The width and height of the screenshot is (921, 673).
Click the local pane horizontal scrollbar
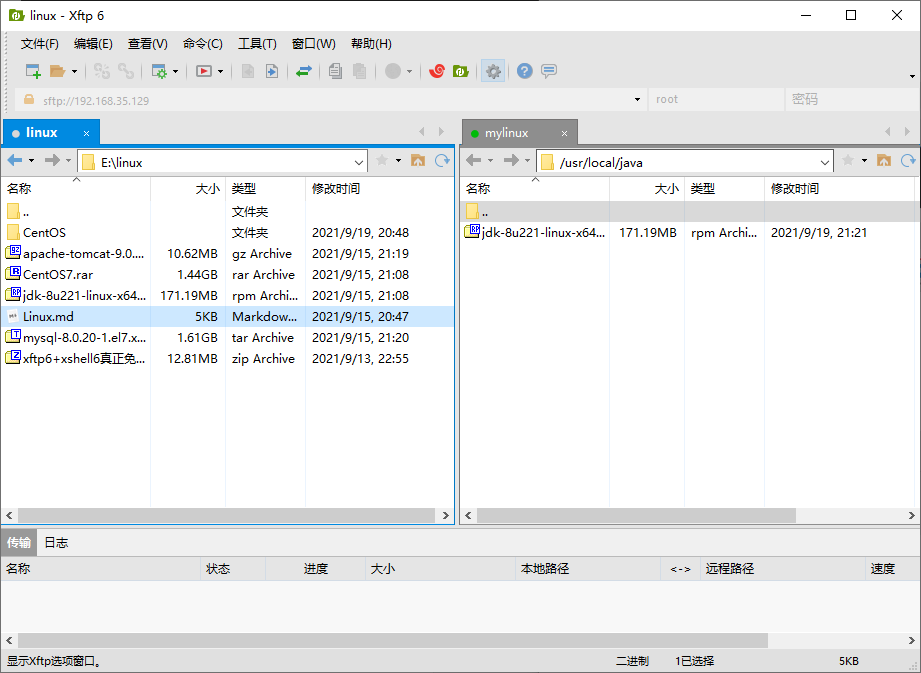click(x=227, y=516)
